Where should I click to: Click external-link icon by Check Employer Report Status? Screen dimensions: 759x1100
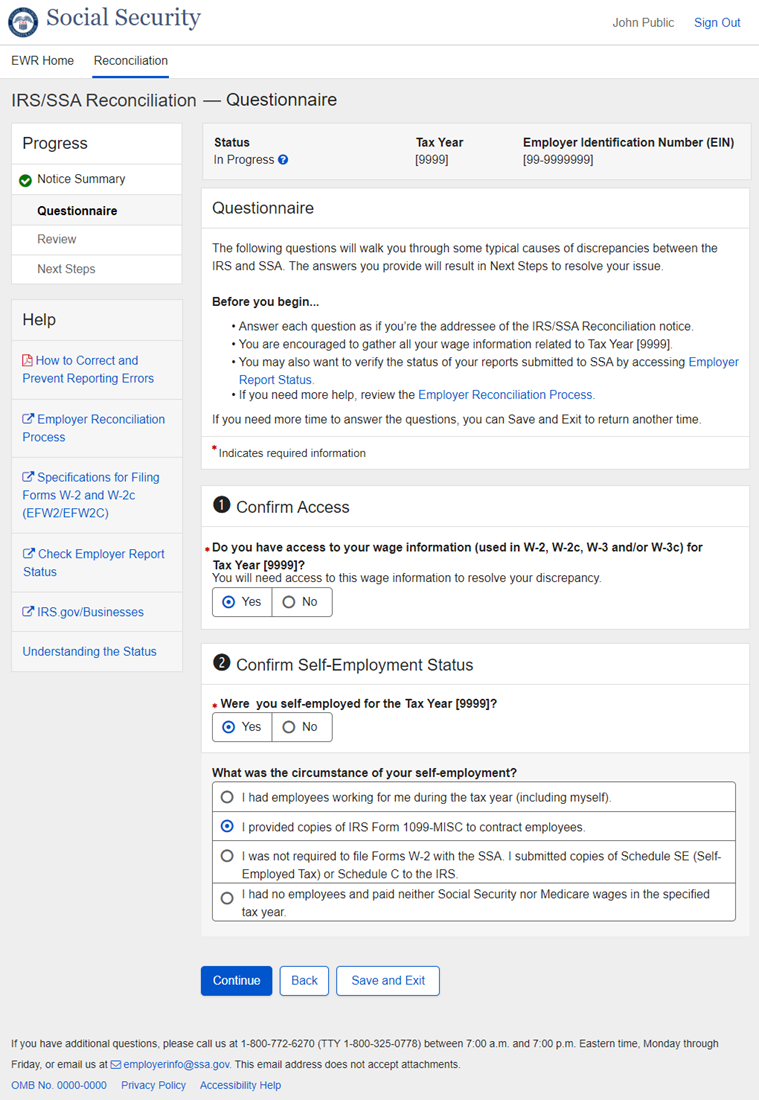tap(28, 554)
